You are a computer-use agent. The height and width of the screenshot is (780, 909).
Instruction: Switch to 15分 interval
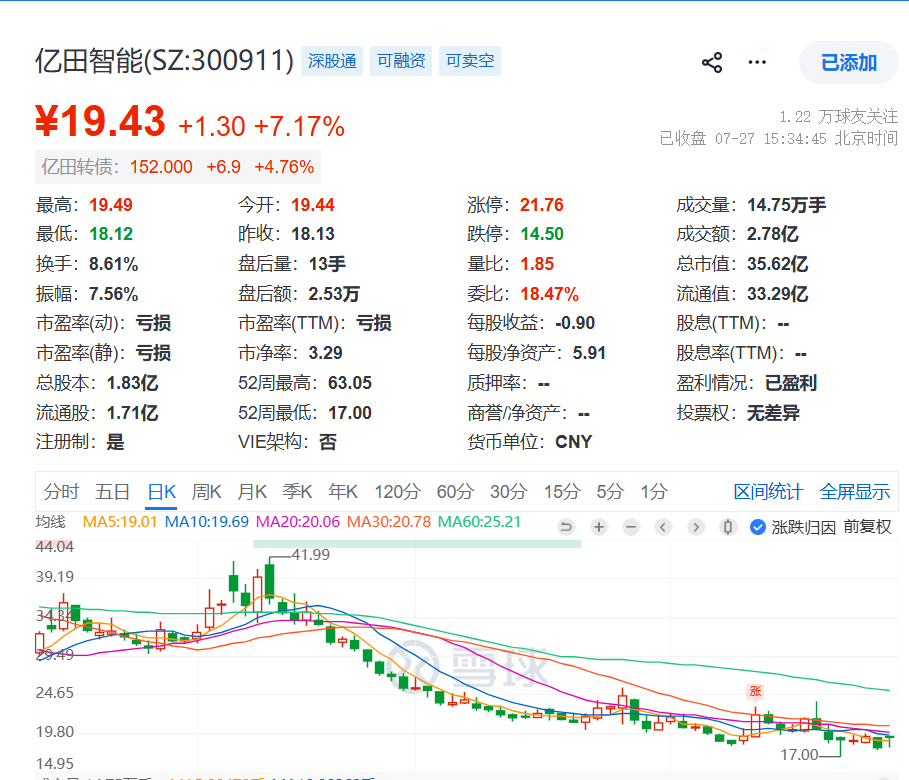(x=562, y=492)
